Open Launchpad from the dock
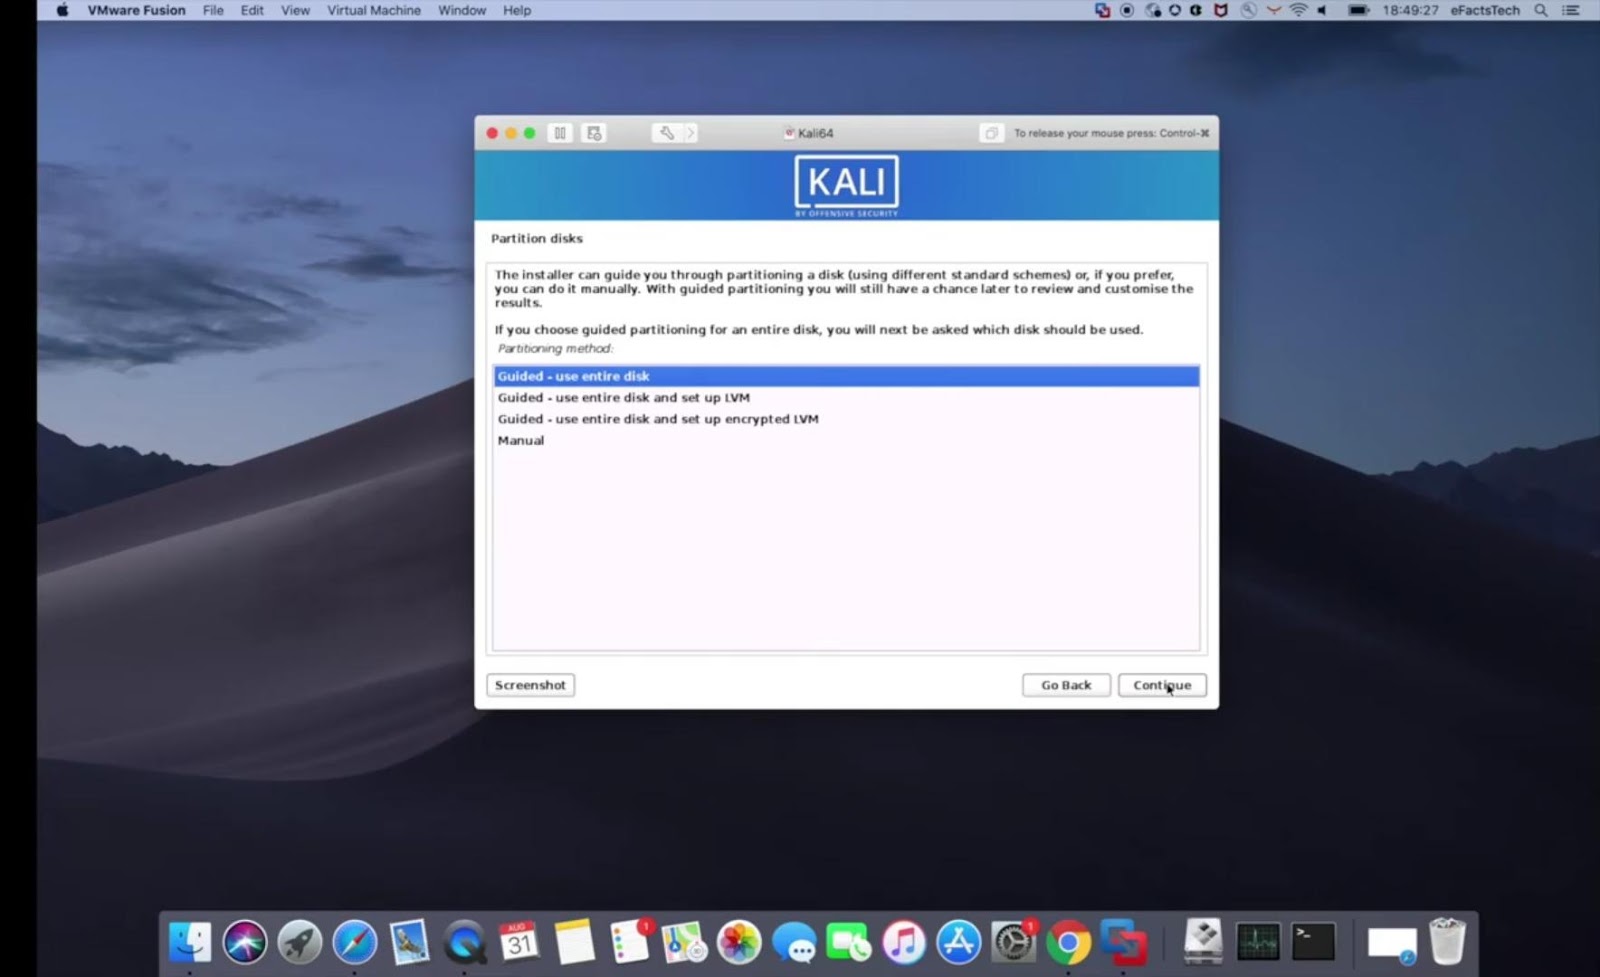1600x977 pixels. point(300,942)
